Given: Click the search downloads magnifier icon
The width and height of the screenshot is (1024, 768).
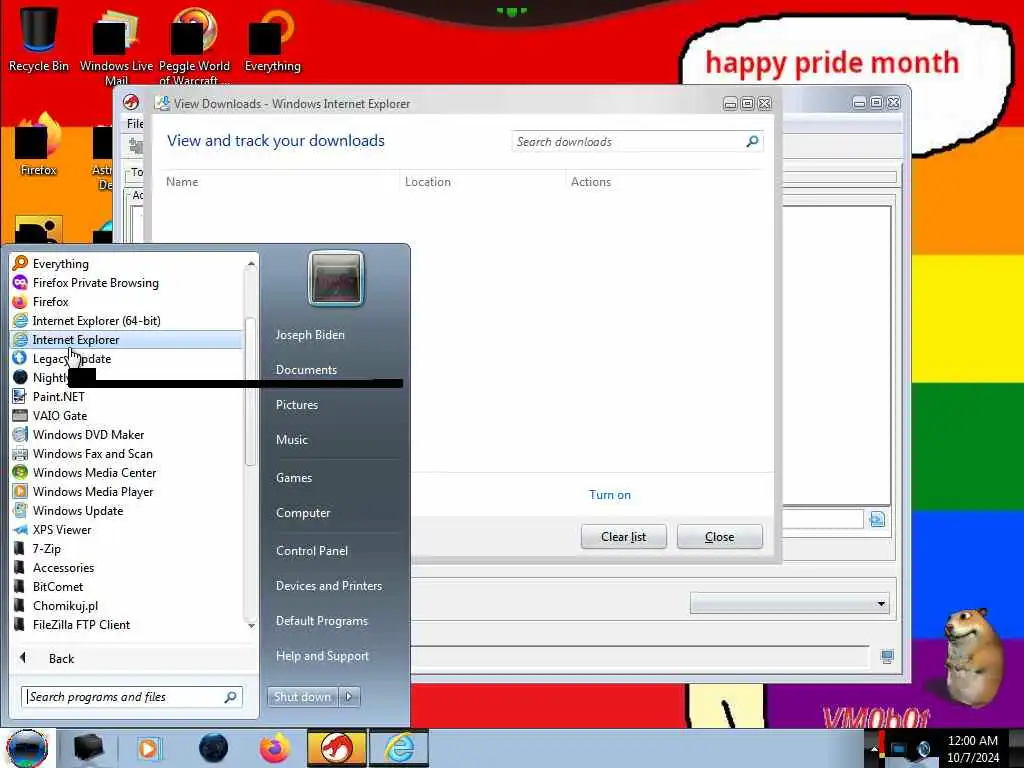Looking at the screenshot, I should click(752, 141).
